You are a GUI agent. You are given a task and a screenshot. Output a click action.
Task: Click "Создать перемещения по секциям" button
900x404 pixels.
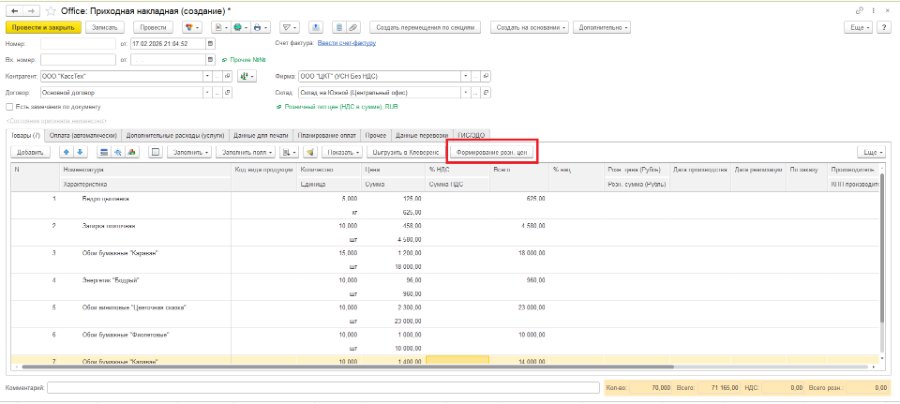coord(425,27)
